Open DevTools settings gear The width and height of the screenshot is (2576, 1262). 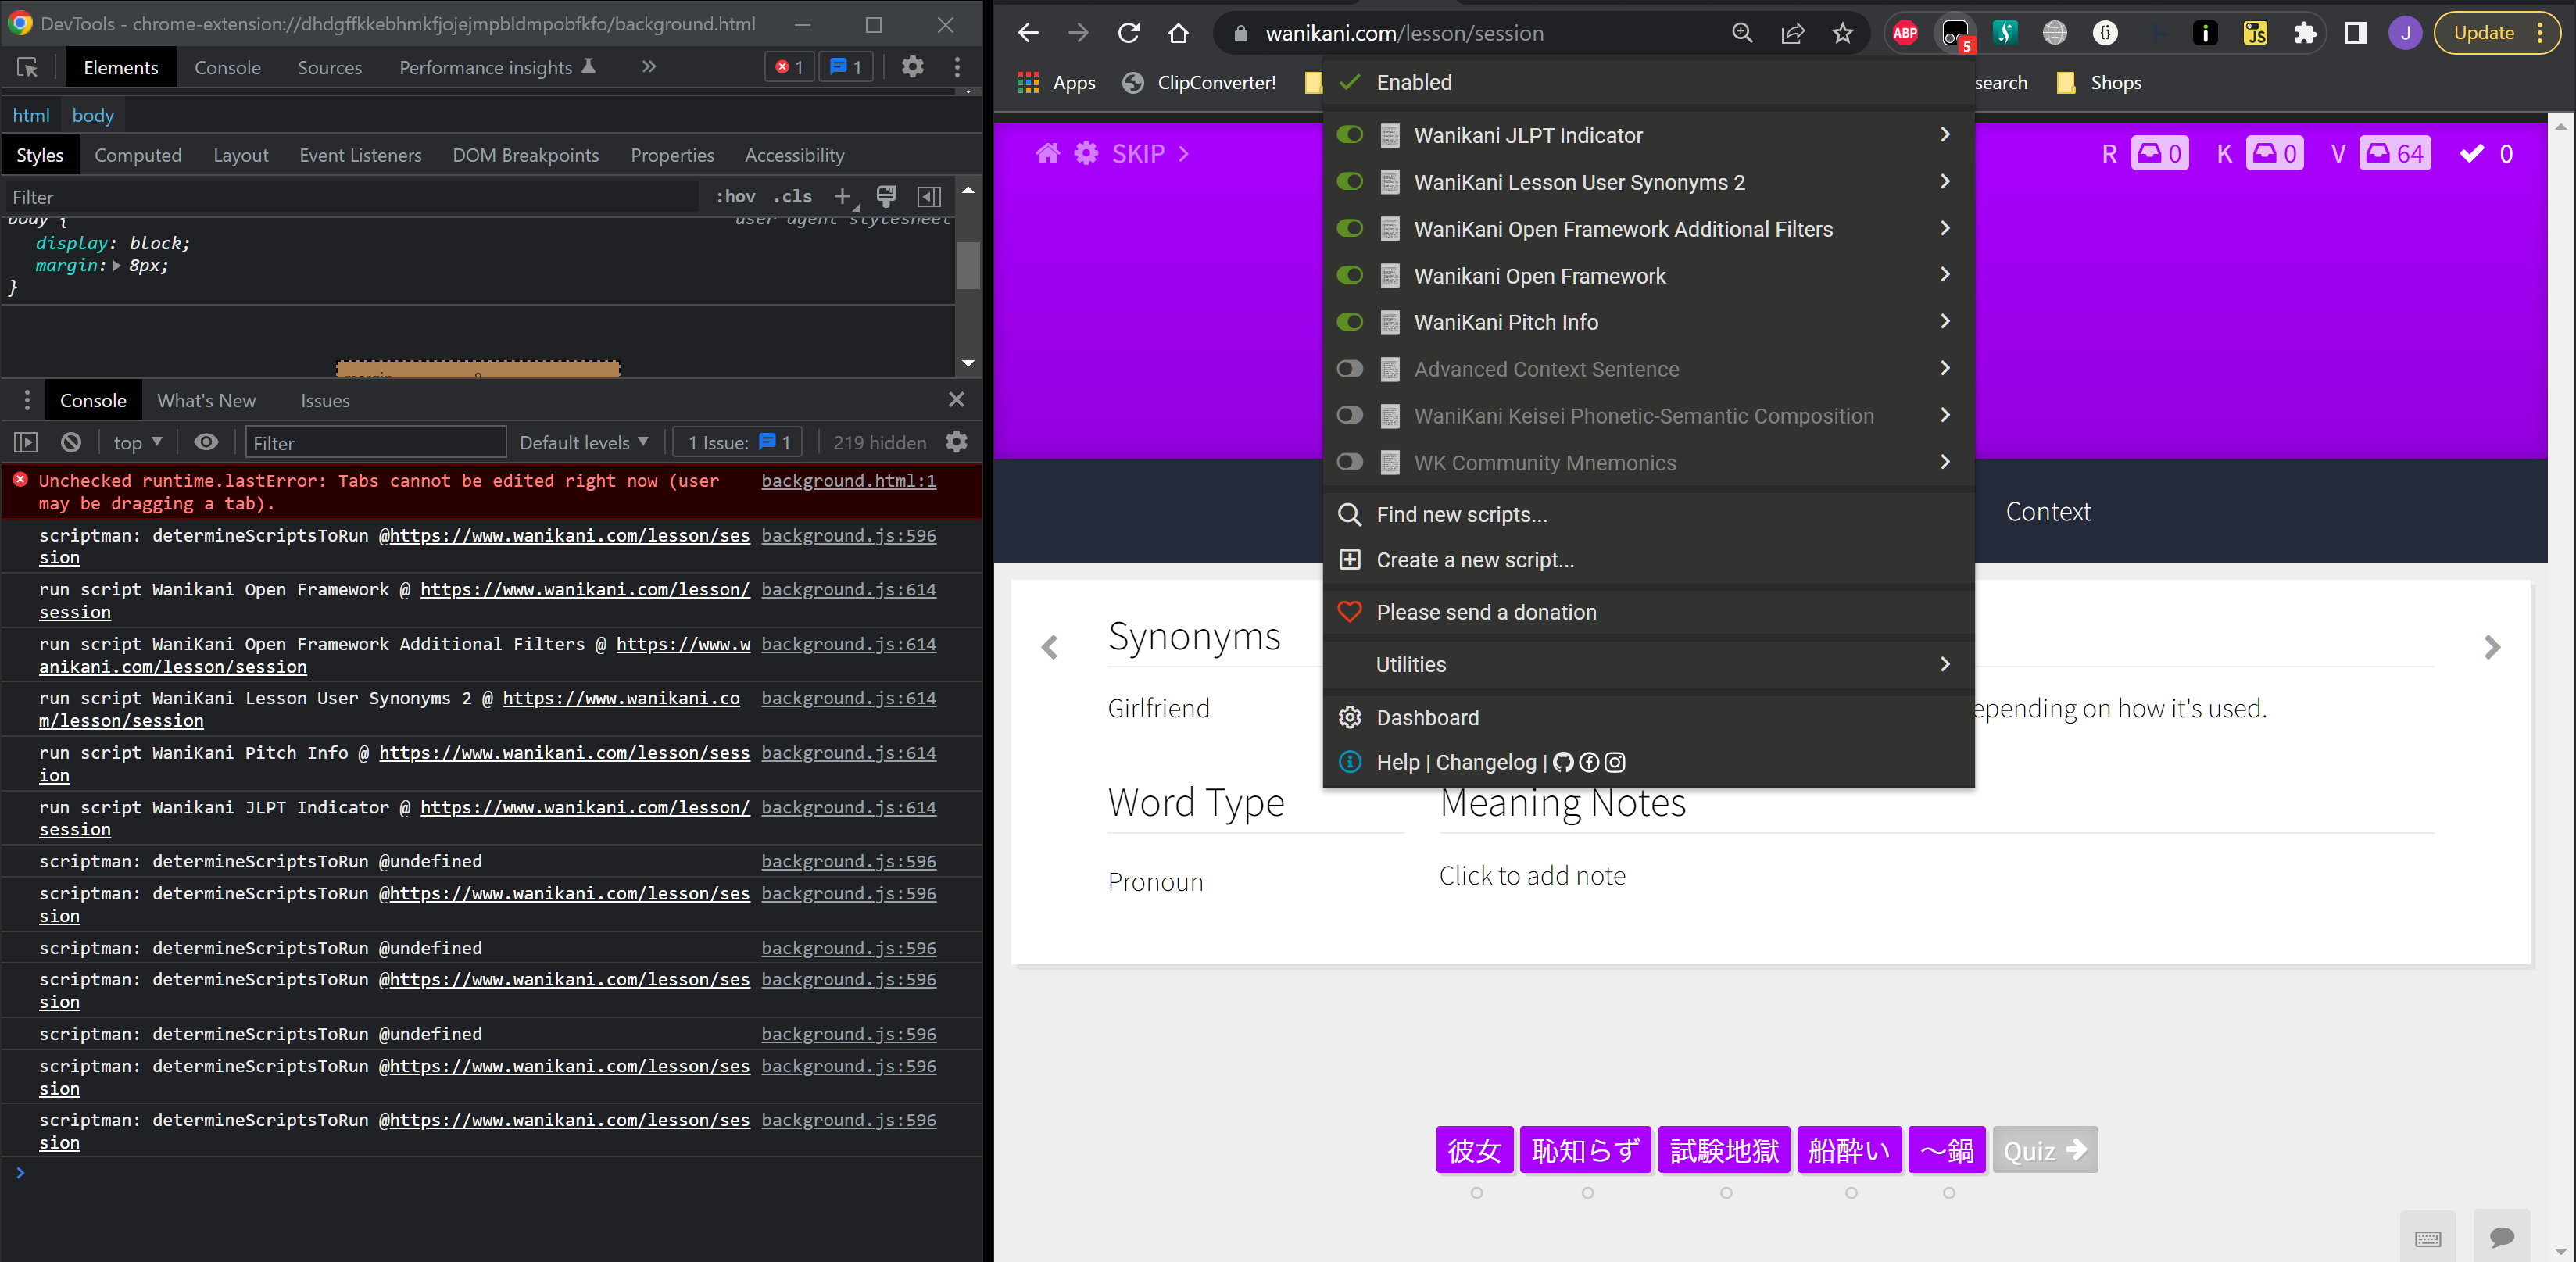[x=912, y=67]
